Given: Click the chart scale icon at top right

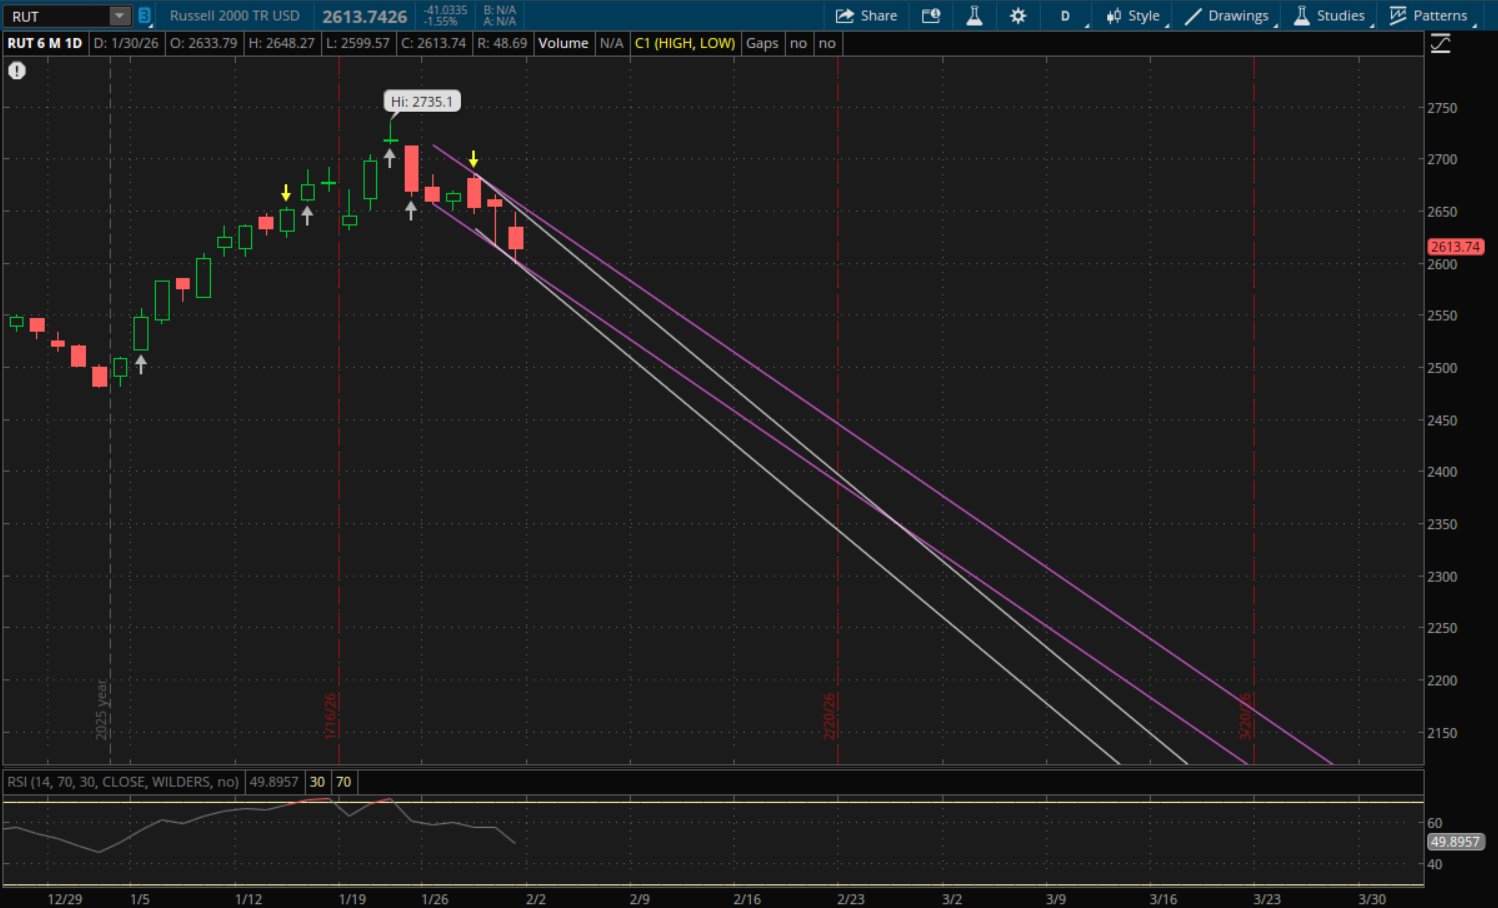Looking at the screenshot, I should point(1440,44).
